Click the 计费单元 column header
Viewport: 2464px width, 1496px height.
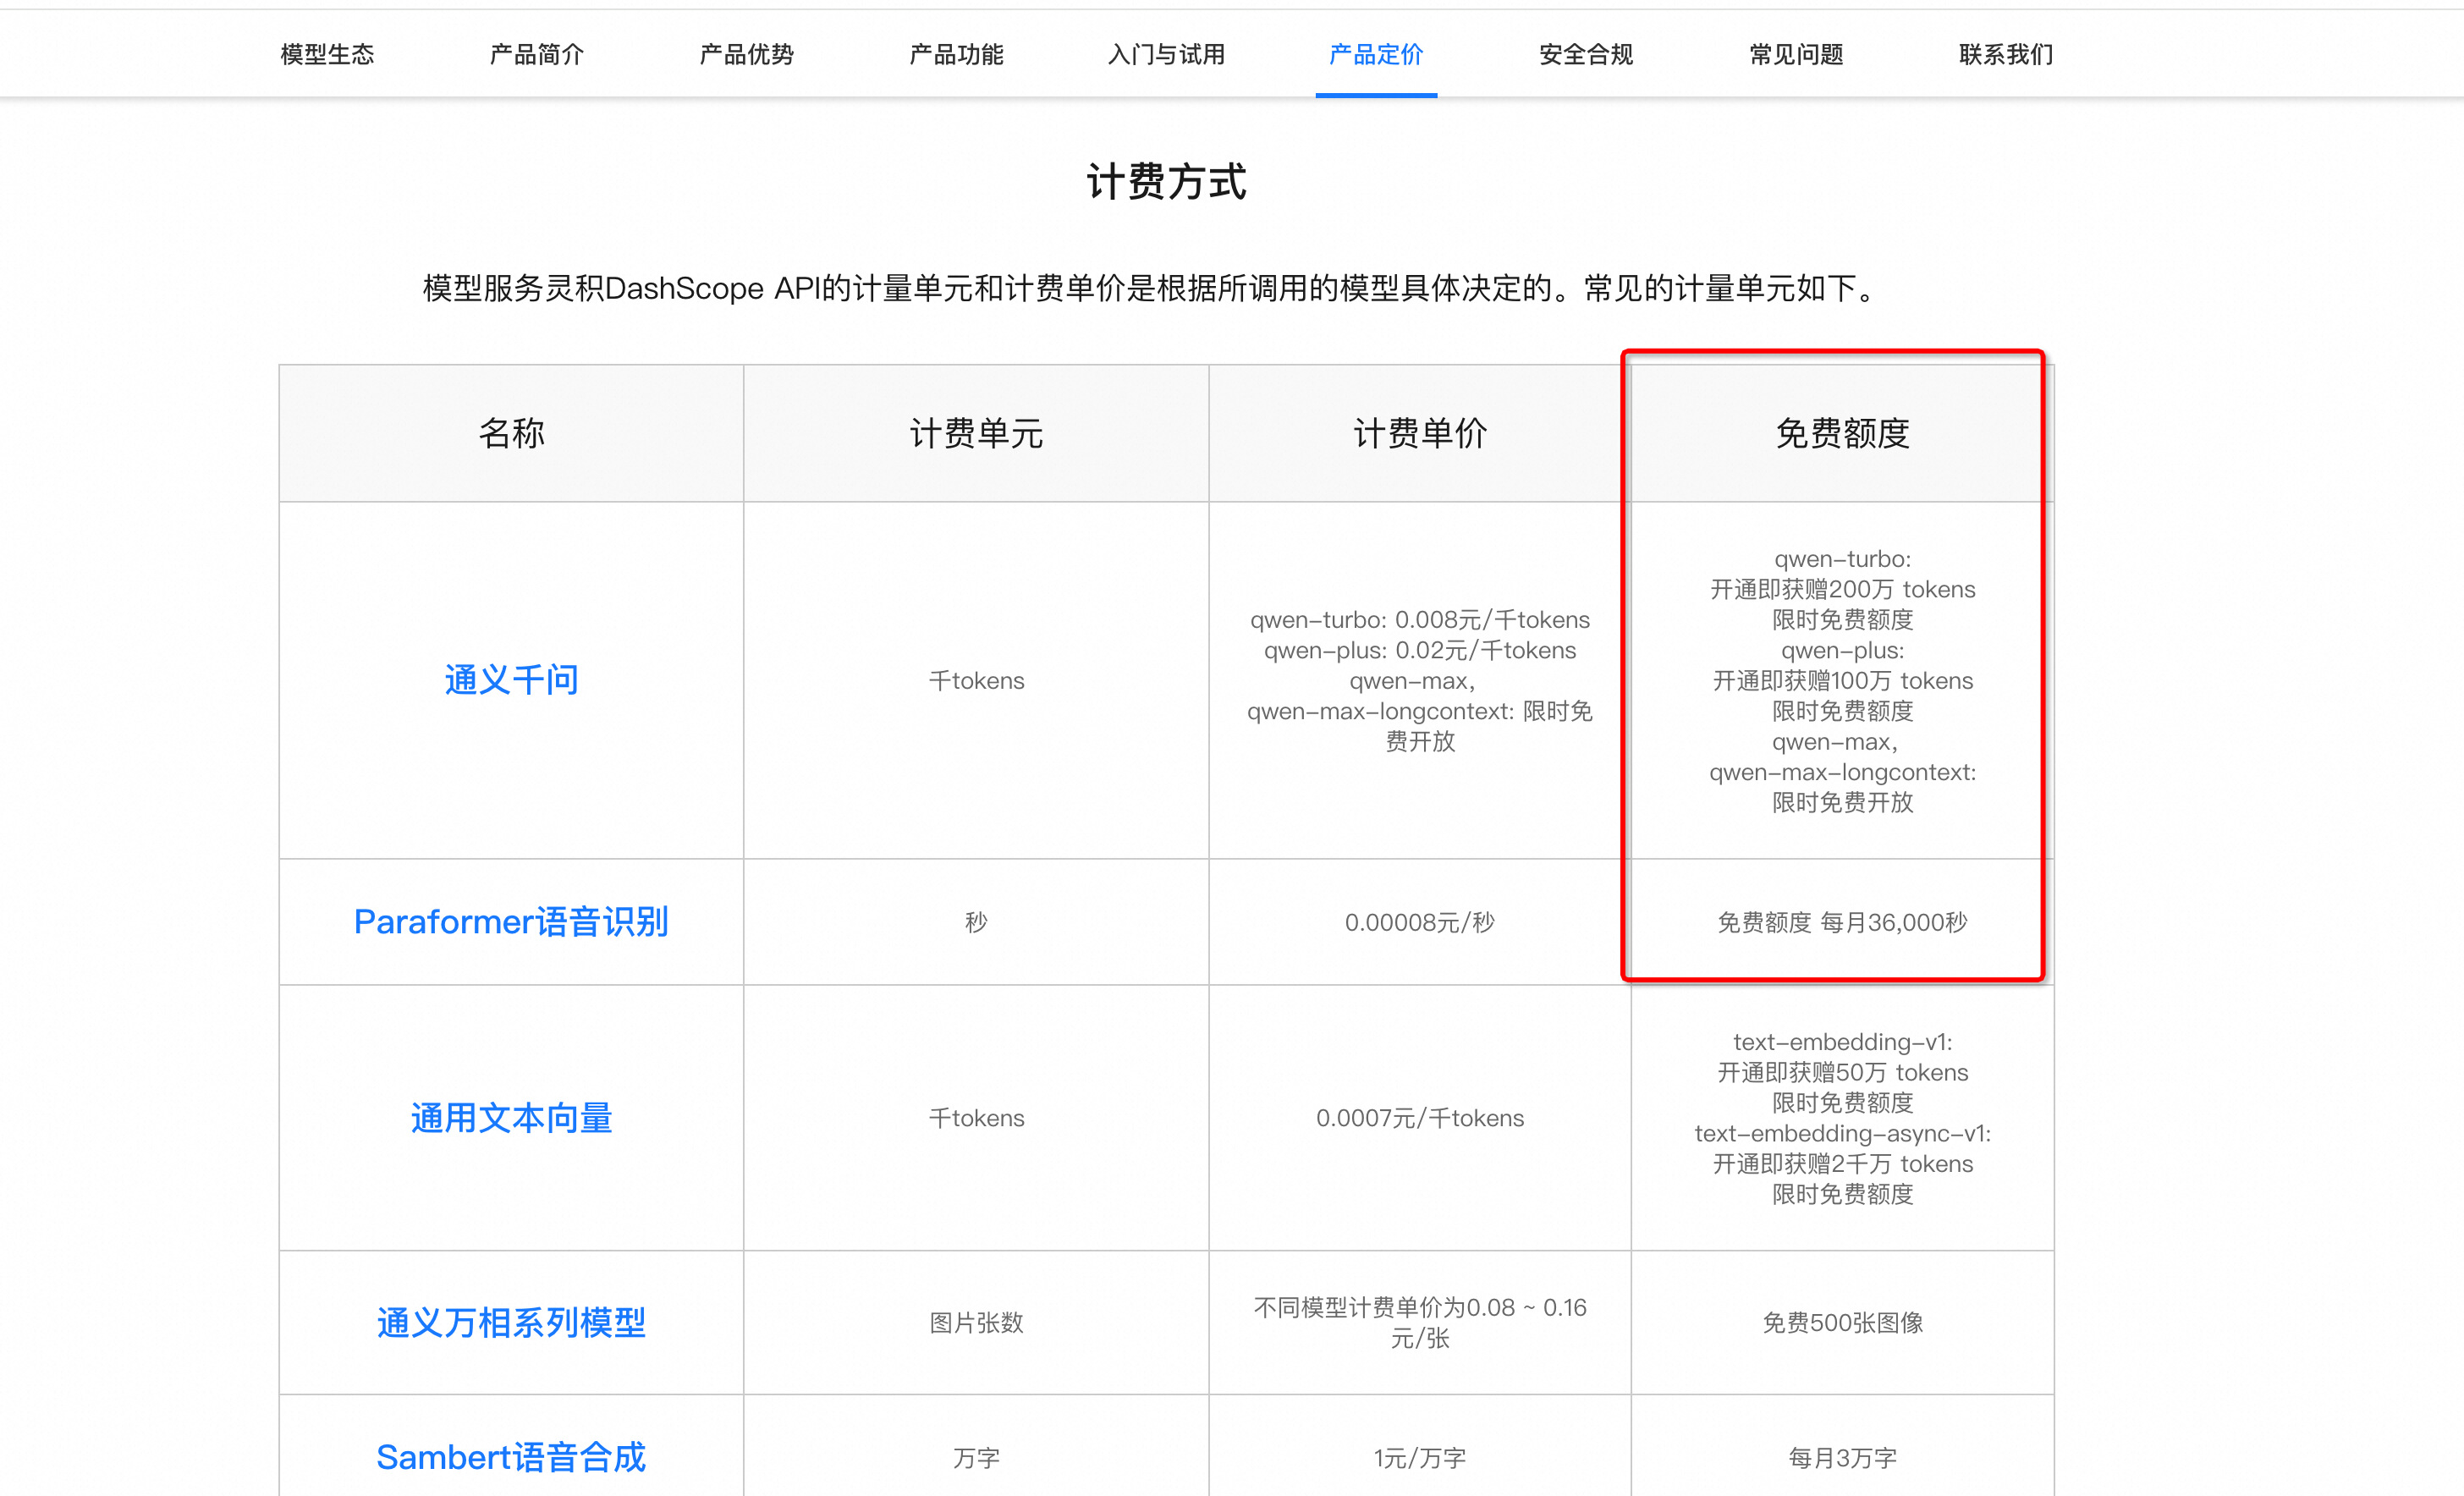tap(976, 433)
